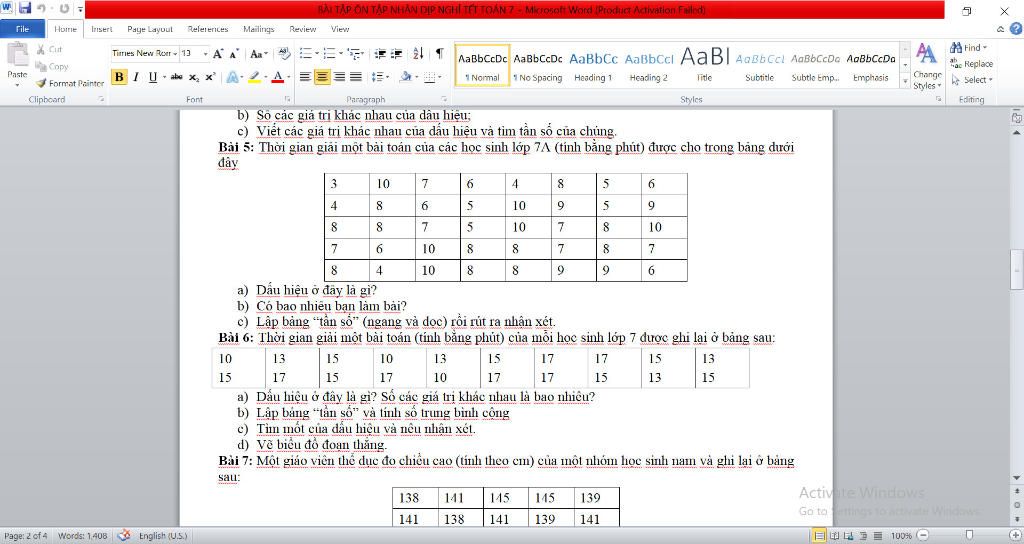Switch to Draft view icon
The height and width of the screenshot is (544, 1024).
coord(877,536)
